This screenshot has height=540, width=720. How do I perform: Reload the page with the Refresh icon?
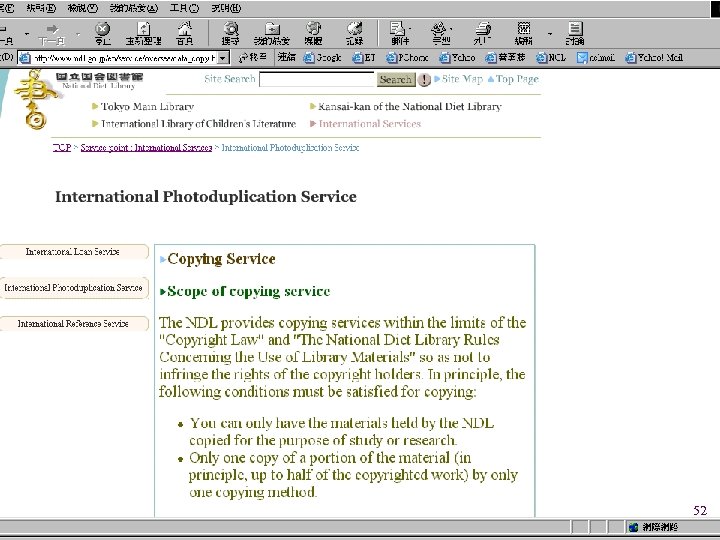[x=144, y=34]
